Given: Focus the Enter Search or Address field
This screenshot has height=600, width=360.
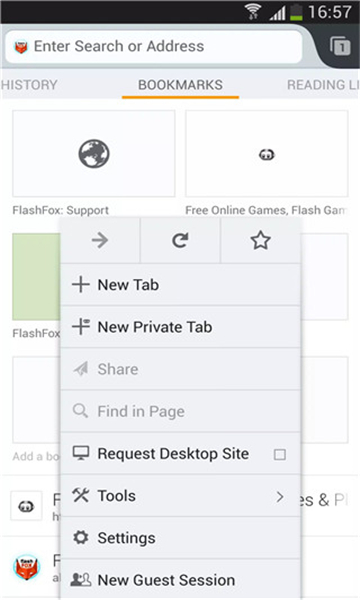Looking at the screenshot, I should 154,47.
